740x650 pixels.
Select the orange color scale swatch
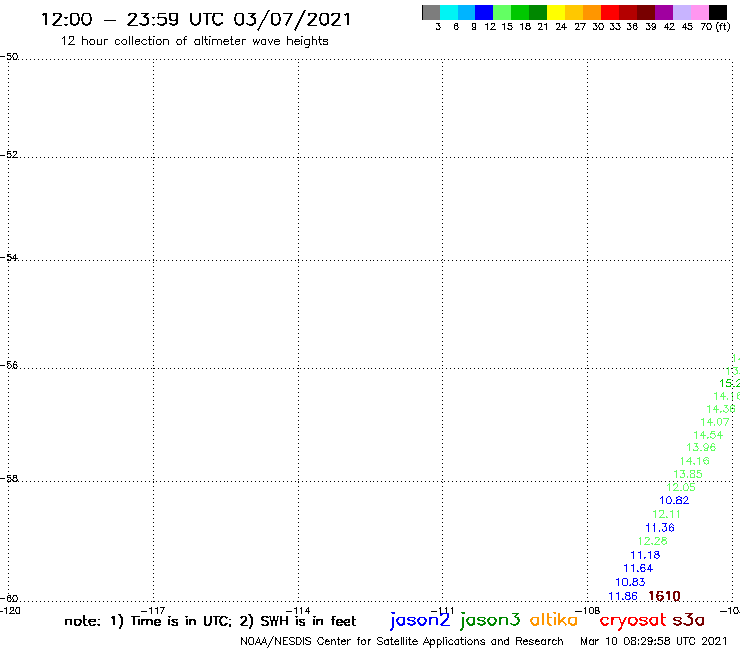tap(592, 12)
